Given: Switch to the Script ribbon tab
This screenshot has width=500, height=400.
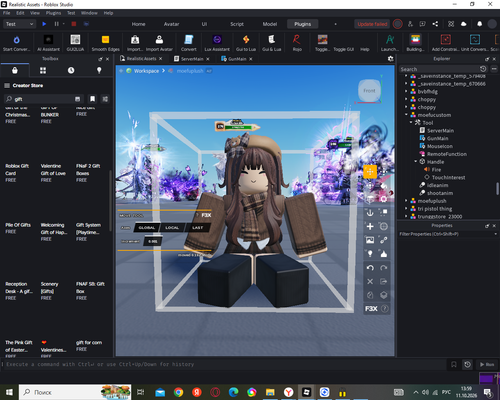Looking at the screenshot, I should tap(237, 24).
